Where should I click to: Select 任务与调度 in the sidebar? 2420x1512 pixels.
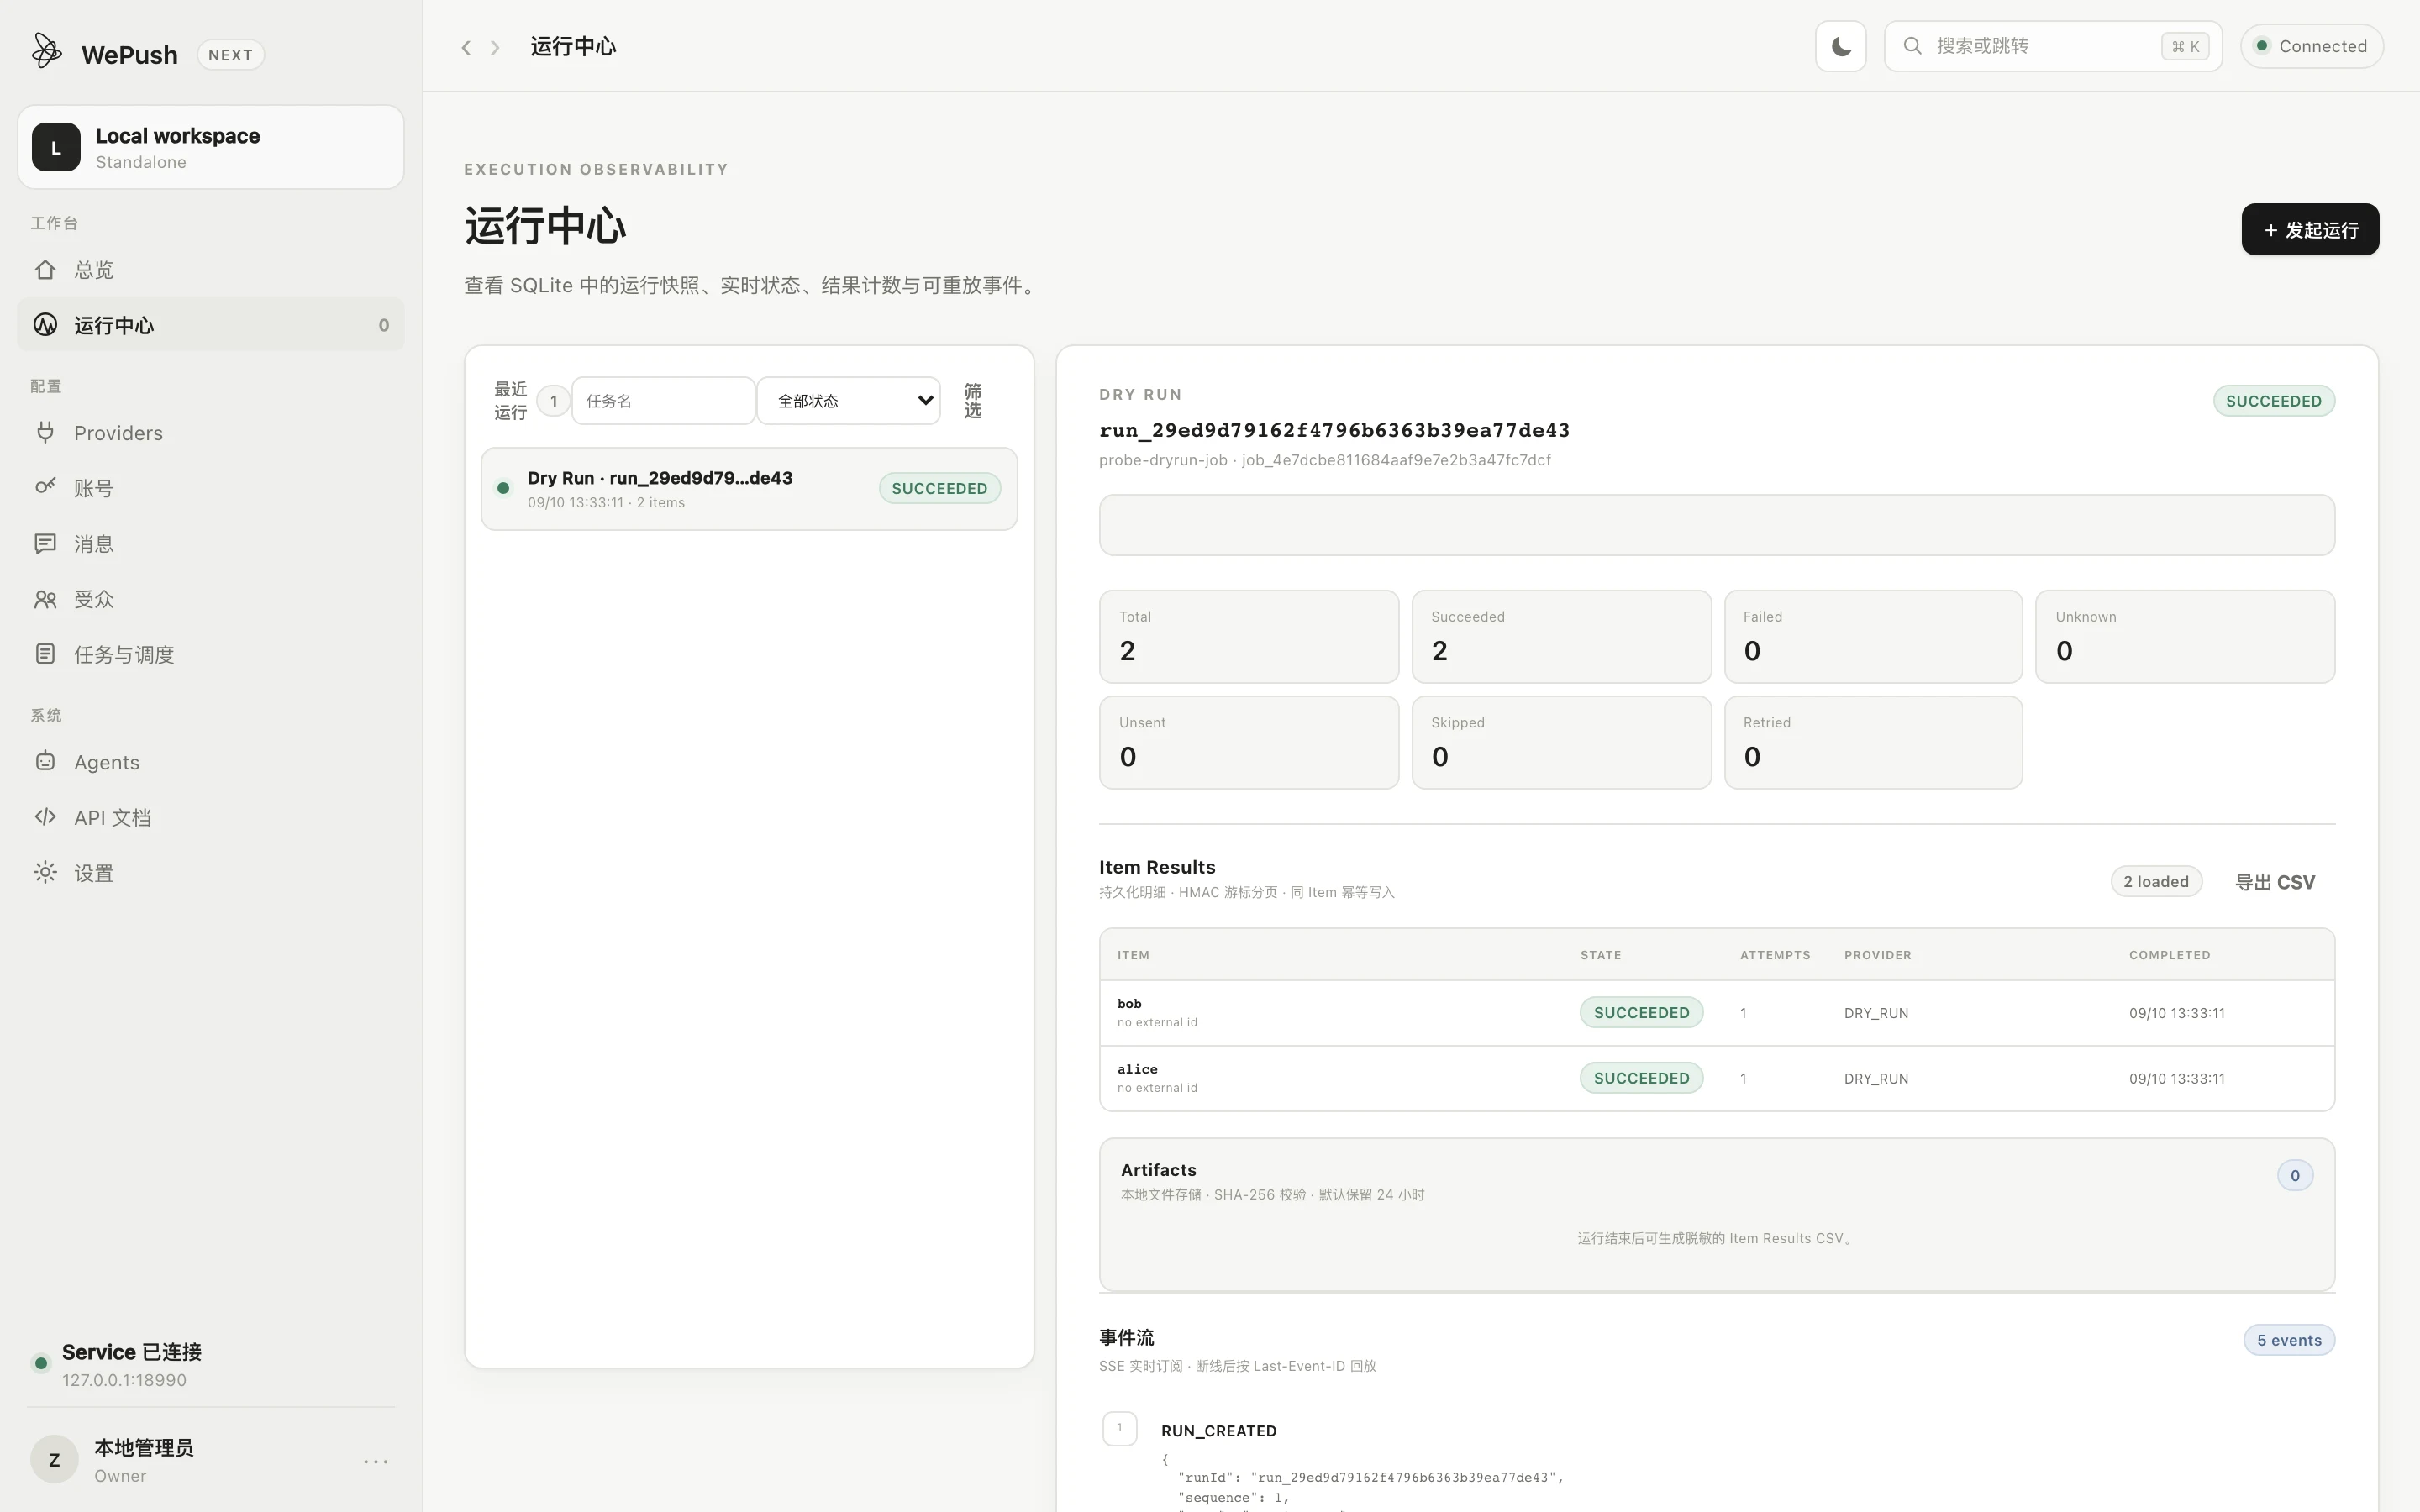pyautogui.click(x=211, y=654)
